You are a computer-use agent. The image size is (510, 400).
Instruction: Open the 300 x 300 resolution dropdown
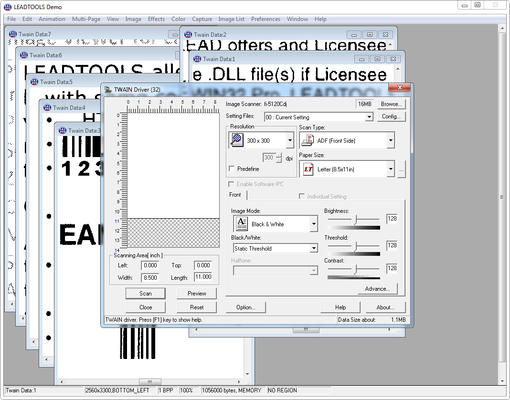coord(290,140)
